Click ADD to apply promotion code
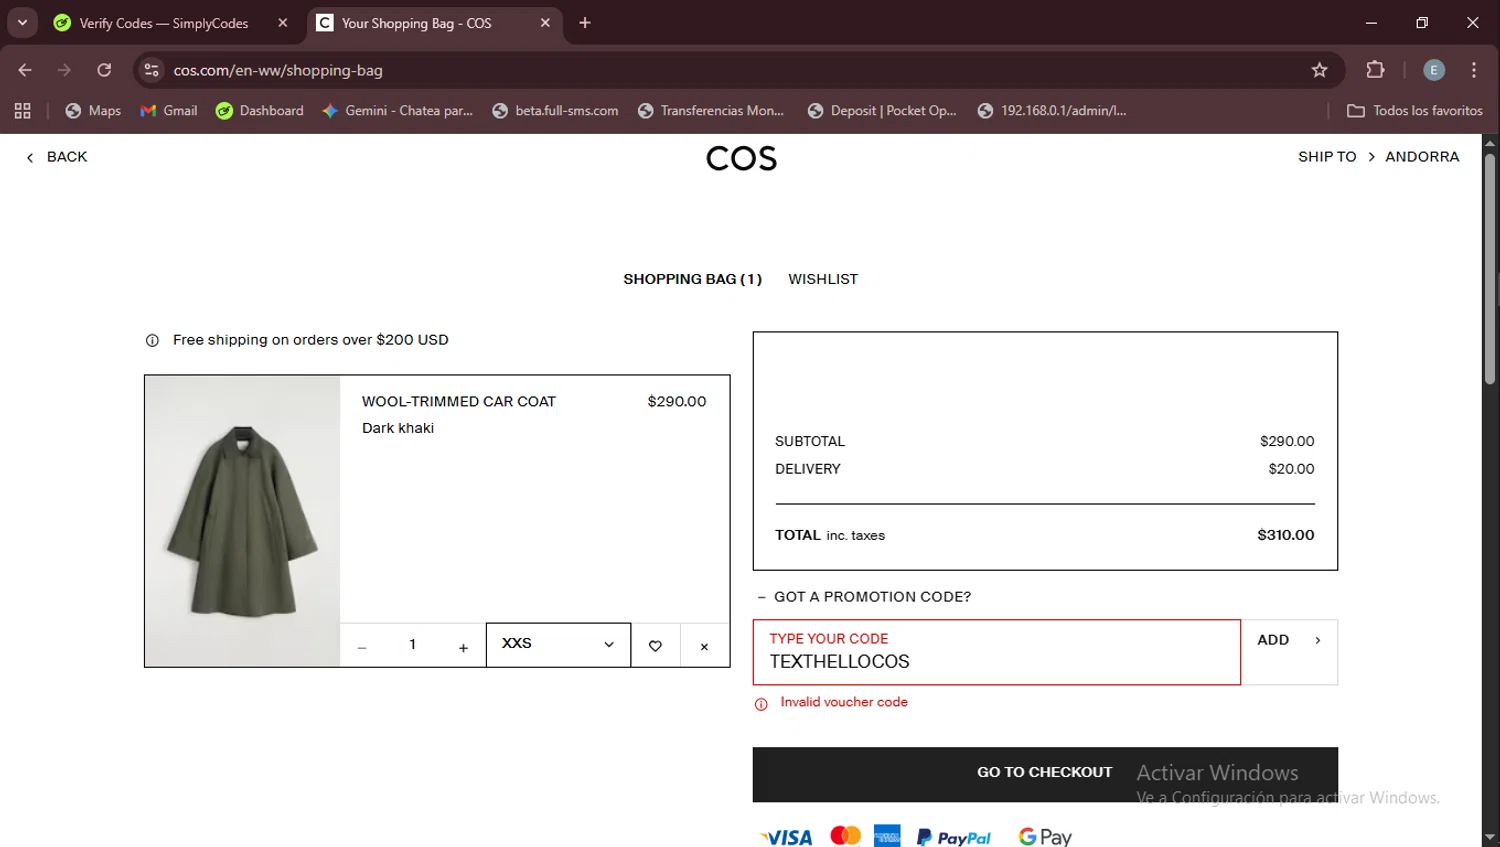 coord(1289,651)
